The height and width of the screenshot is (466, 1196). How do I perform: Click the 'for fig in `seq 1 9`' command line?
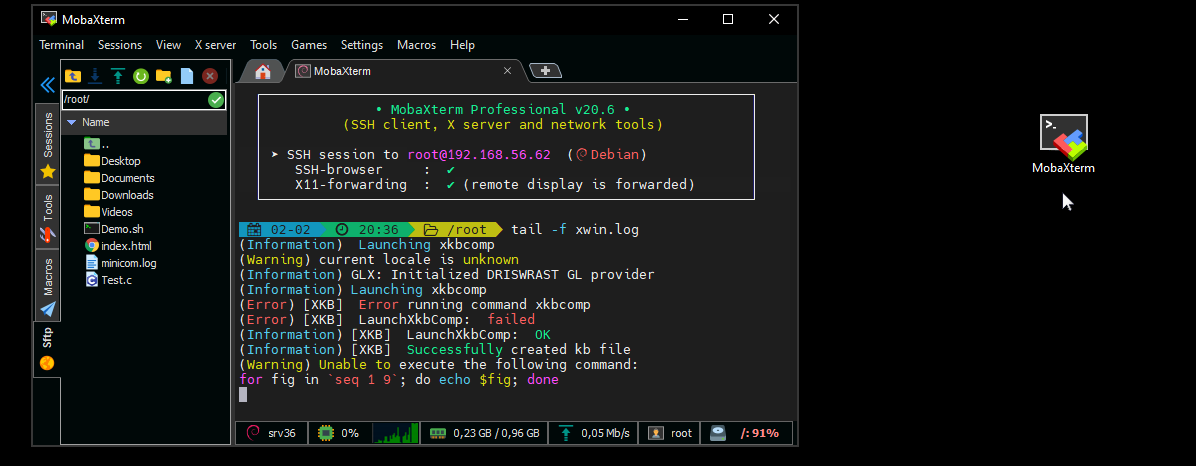click(399, 379)
